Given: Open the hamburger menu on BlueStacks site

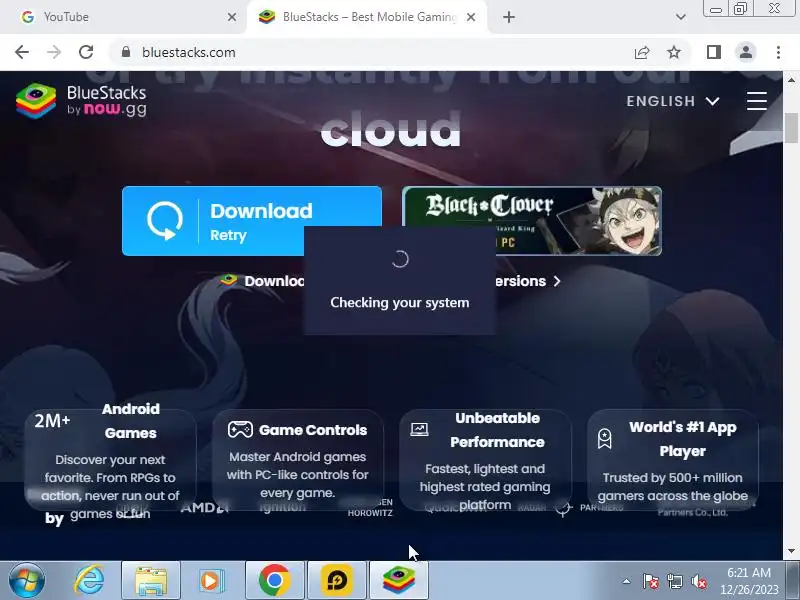Looking at the screenshot, I should [757, 101].
